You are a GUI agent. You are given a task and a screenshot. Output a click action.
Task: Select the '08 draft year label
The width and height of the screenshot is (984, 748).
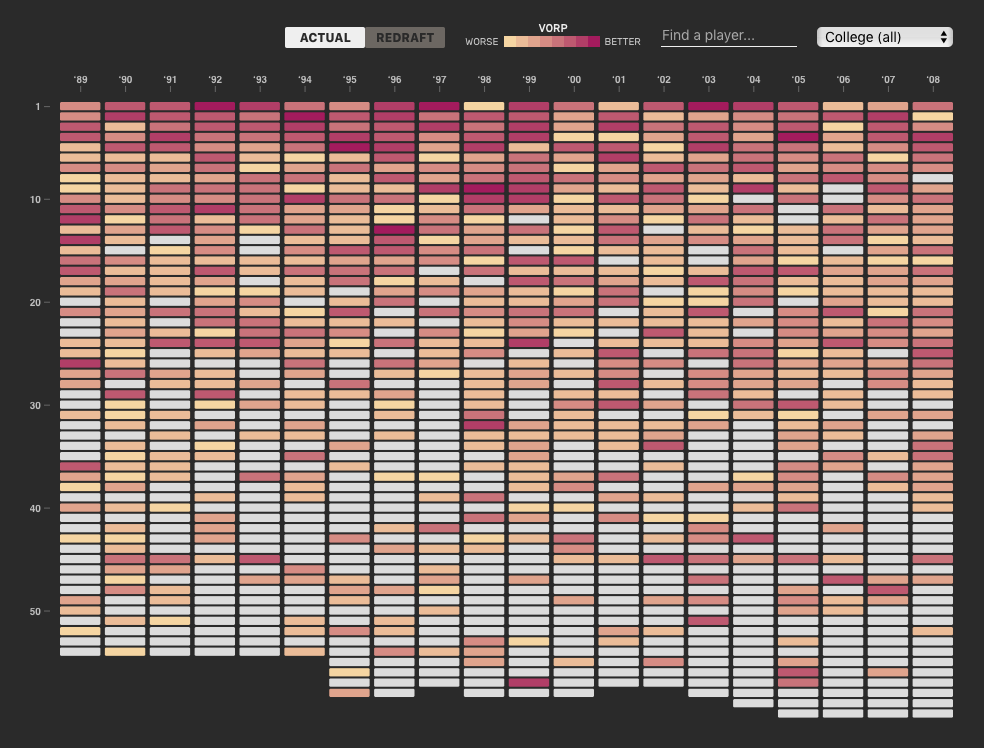tap(933, 80)
